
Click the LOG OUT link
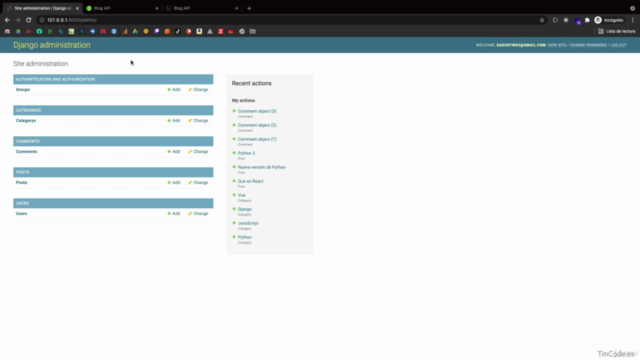coord(618,45)
